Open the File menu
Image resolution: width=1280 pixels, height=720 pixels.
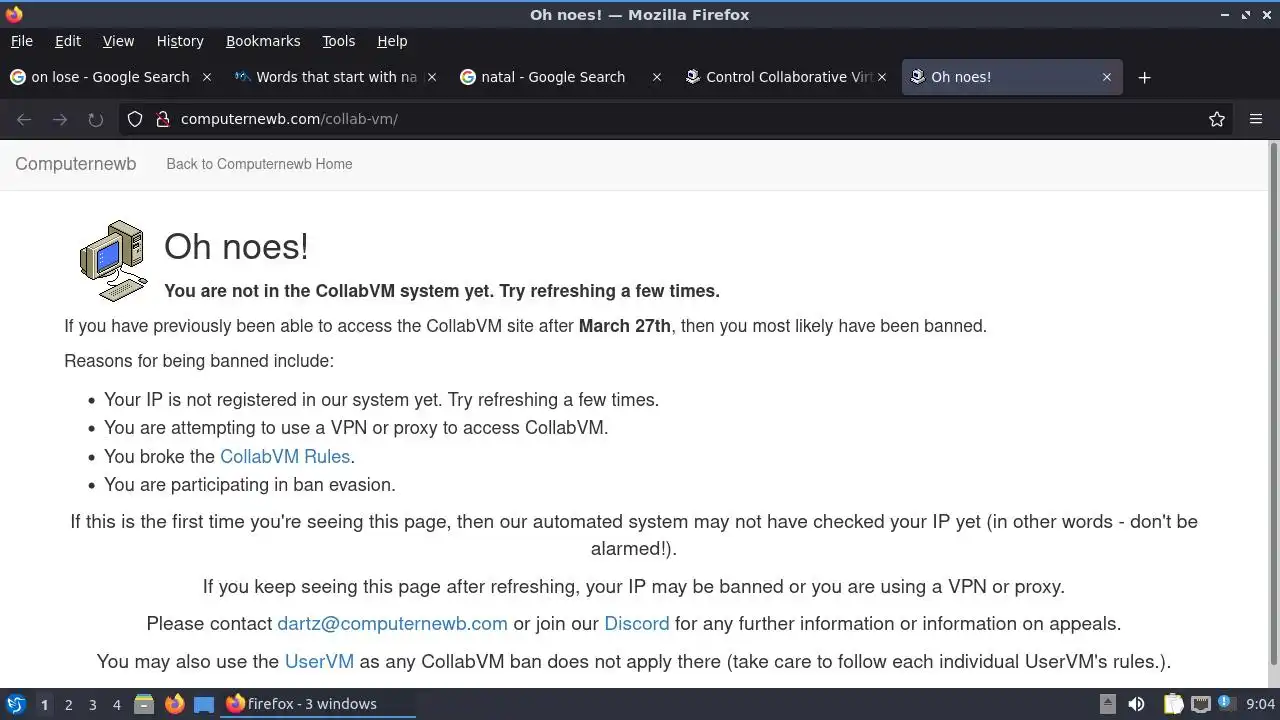point(21,41)
